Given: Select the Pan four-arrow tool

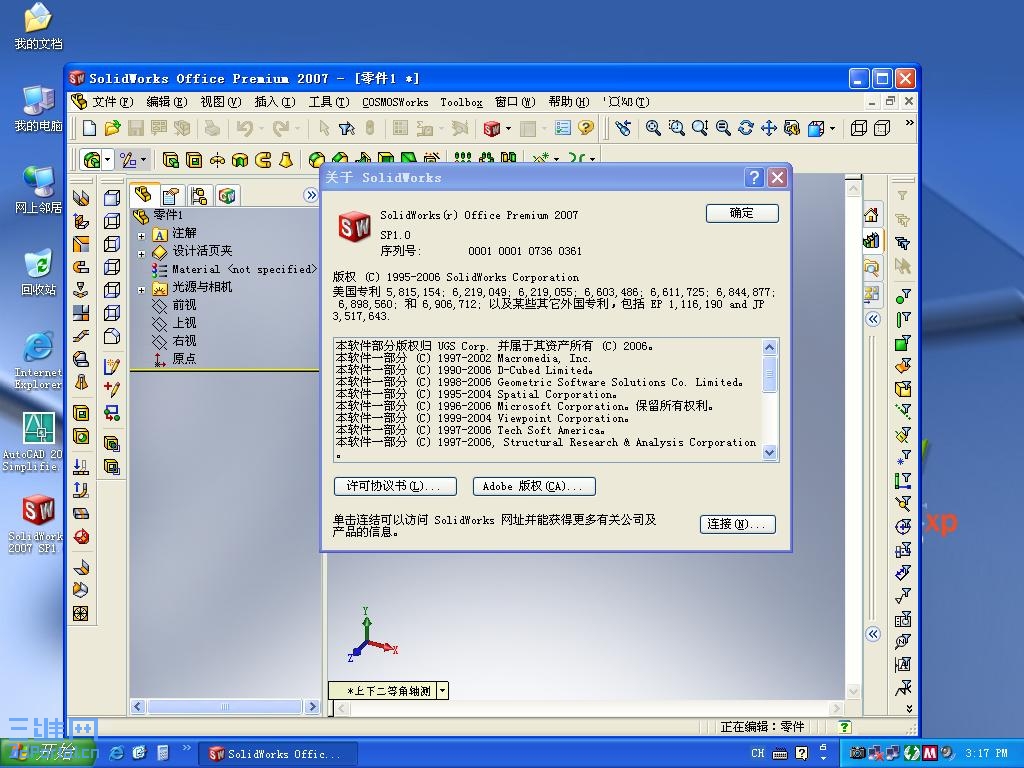Looking at the screenshot, I should coord(769,128).
